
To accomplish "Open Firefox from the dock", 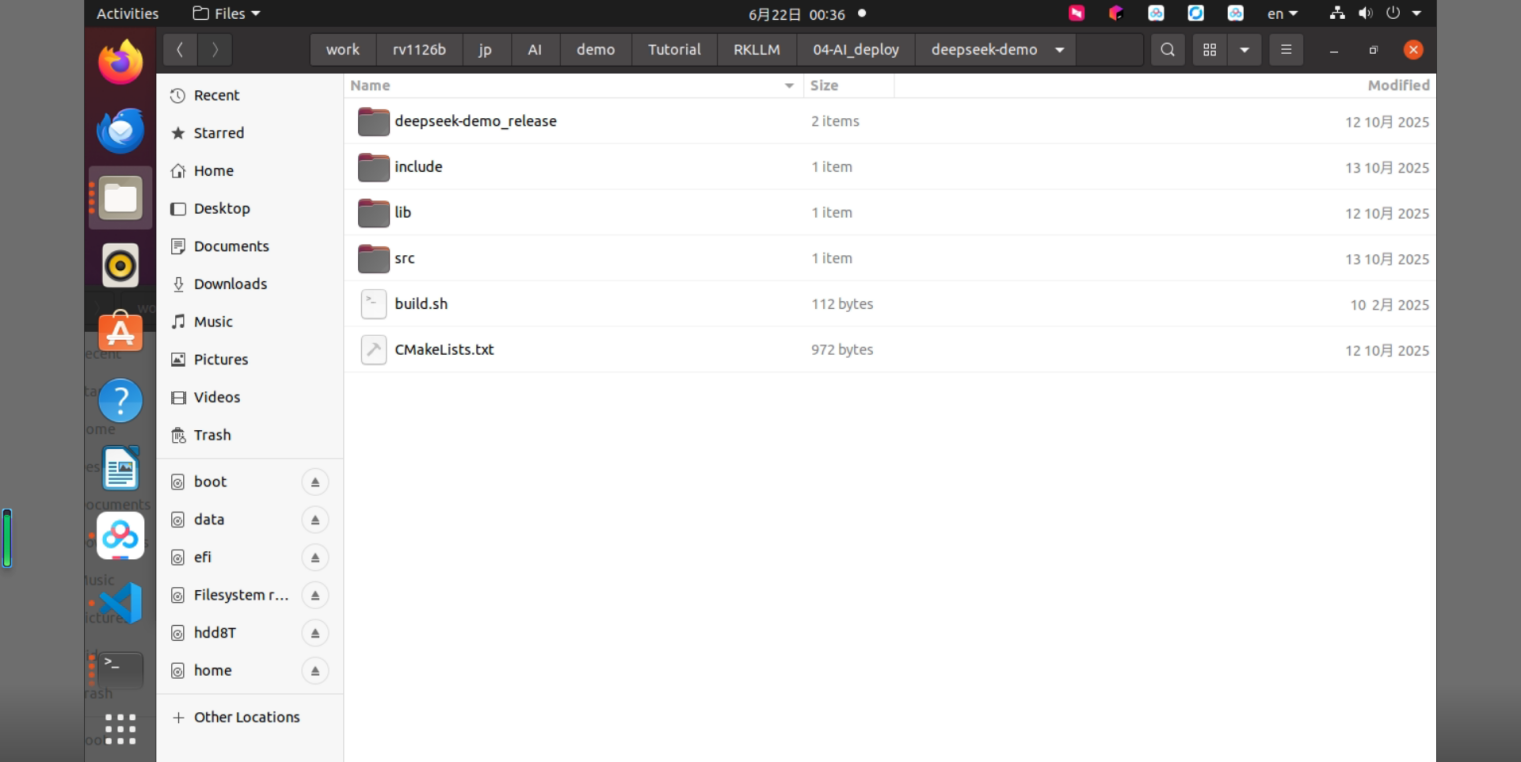I will click(120, 62).
